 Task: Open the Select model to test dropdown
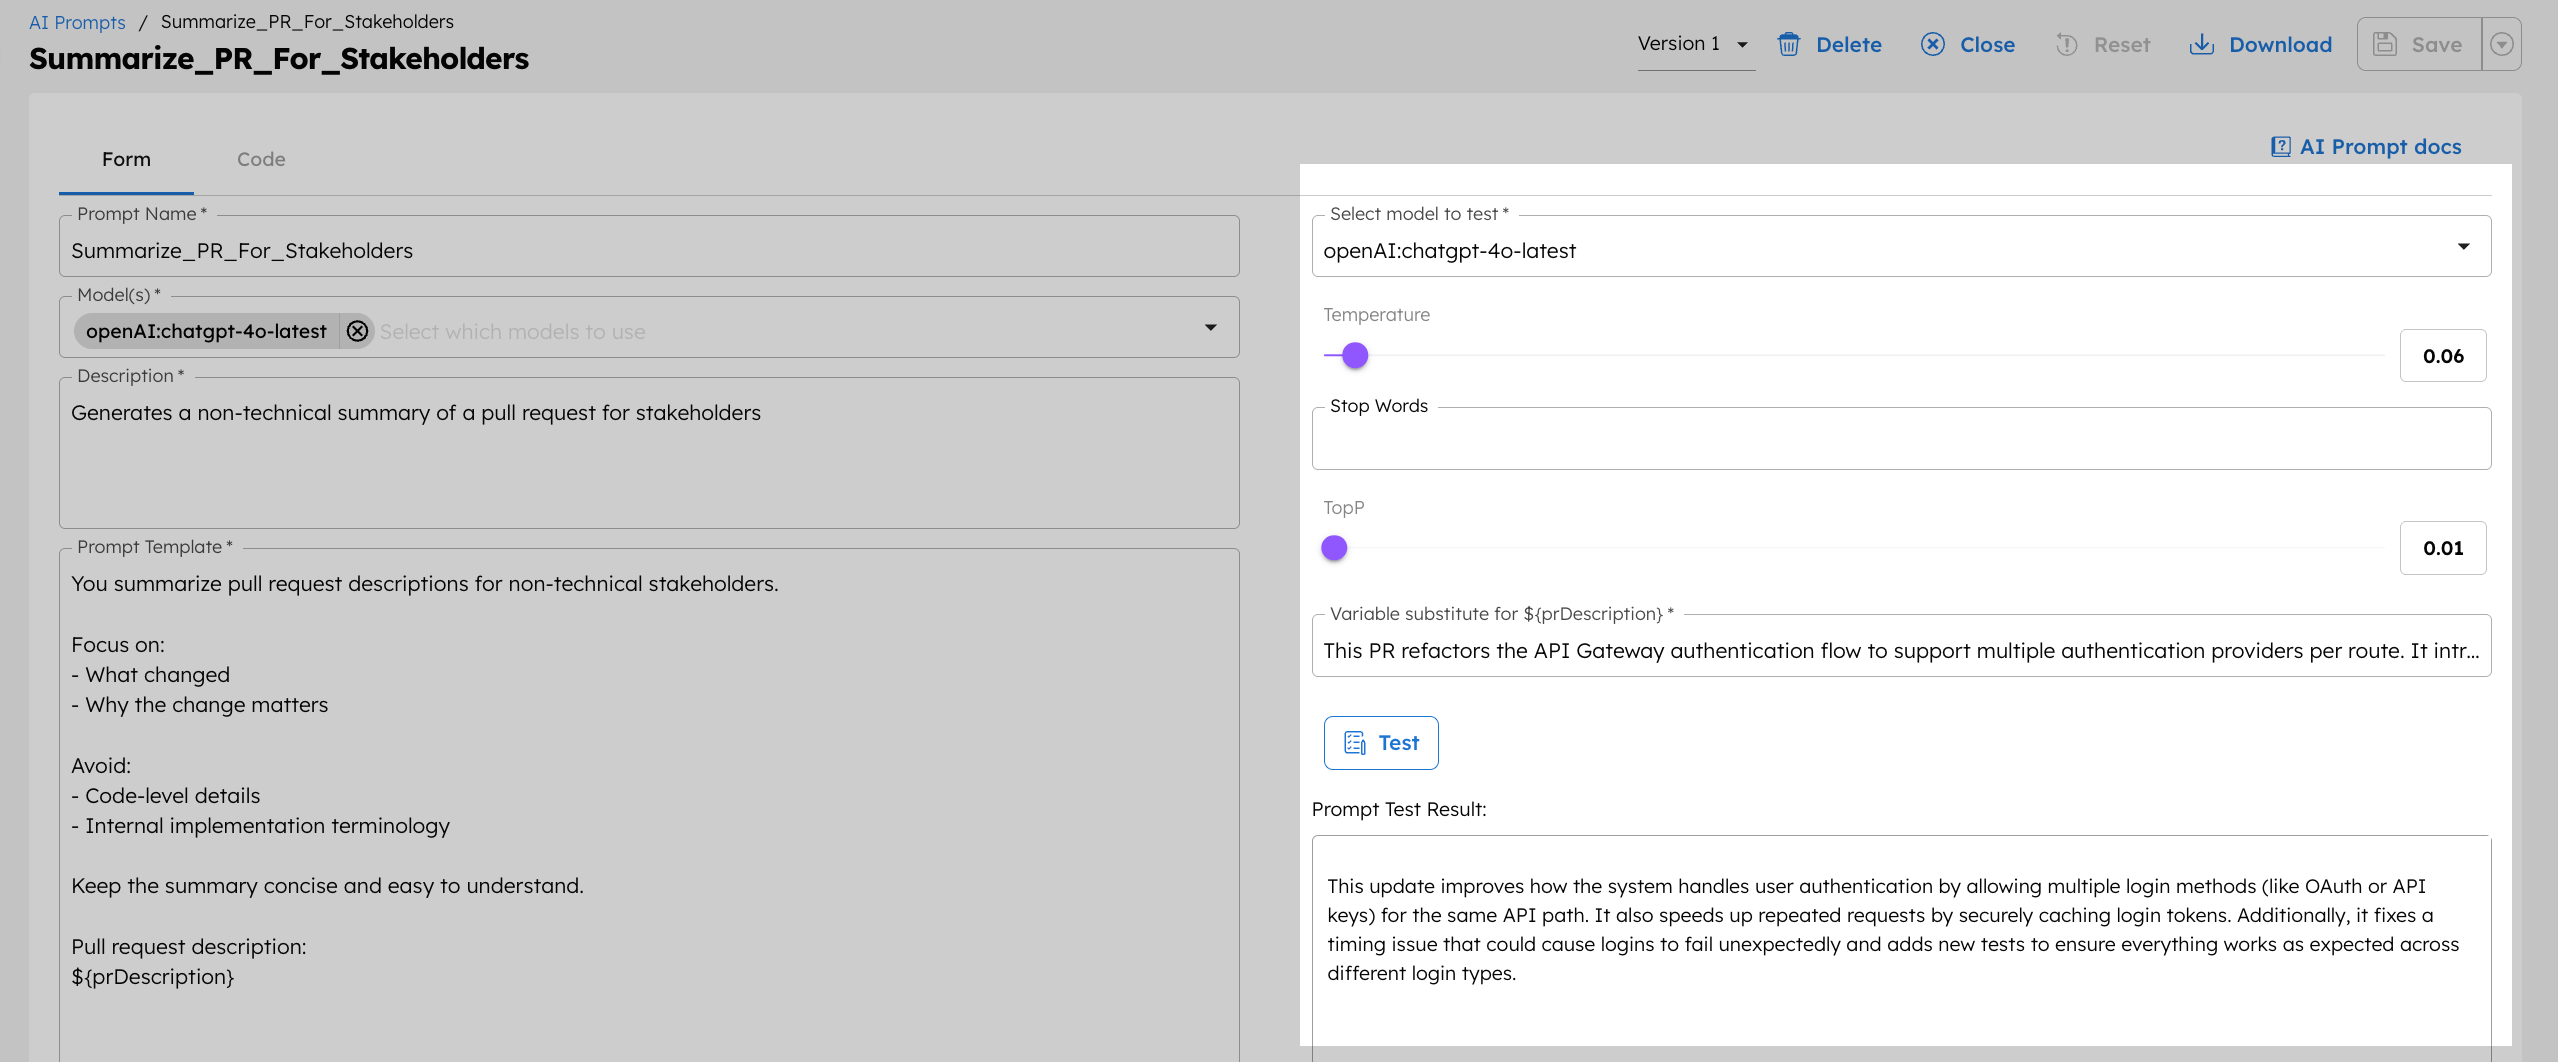coord(2463,246)
